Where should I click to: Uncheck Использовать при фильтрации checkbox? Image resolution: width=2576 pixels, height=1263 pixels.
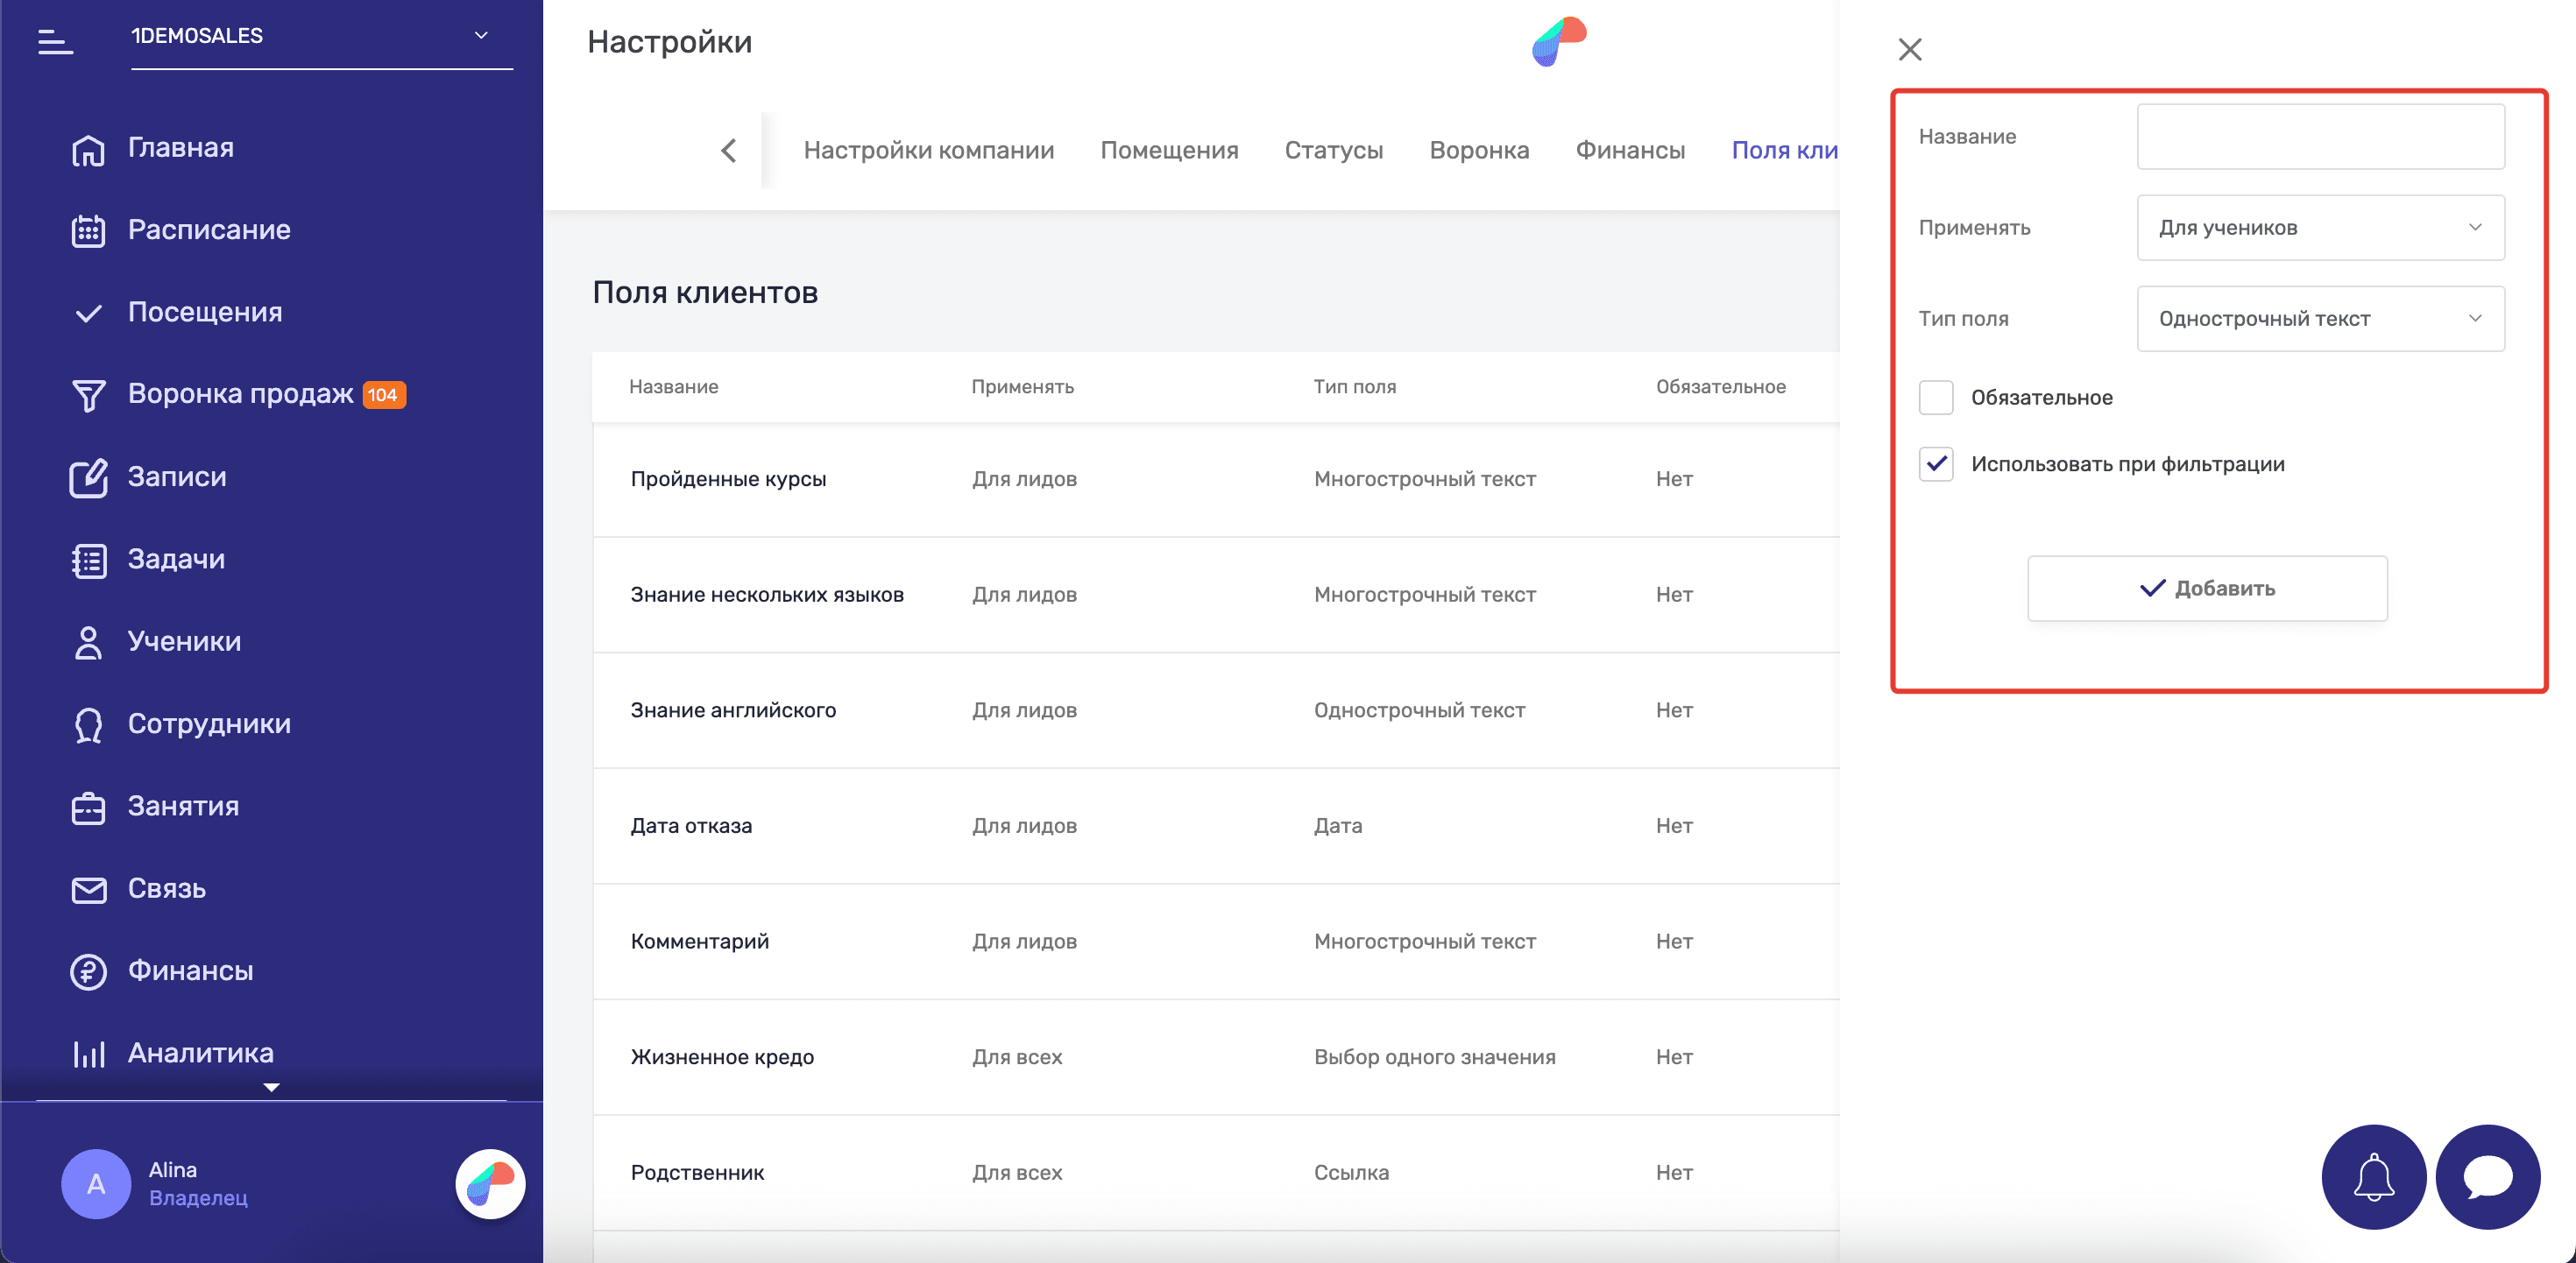tap(1936, 464)
